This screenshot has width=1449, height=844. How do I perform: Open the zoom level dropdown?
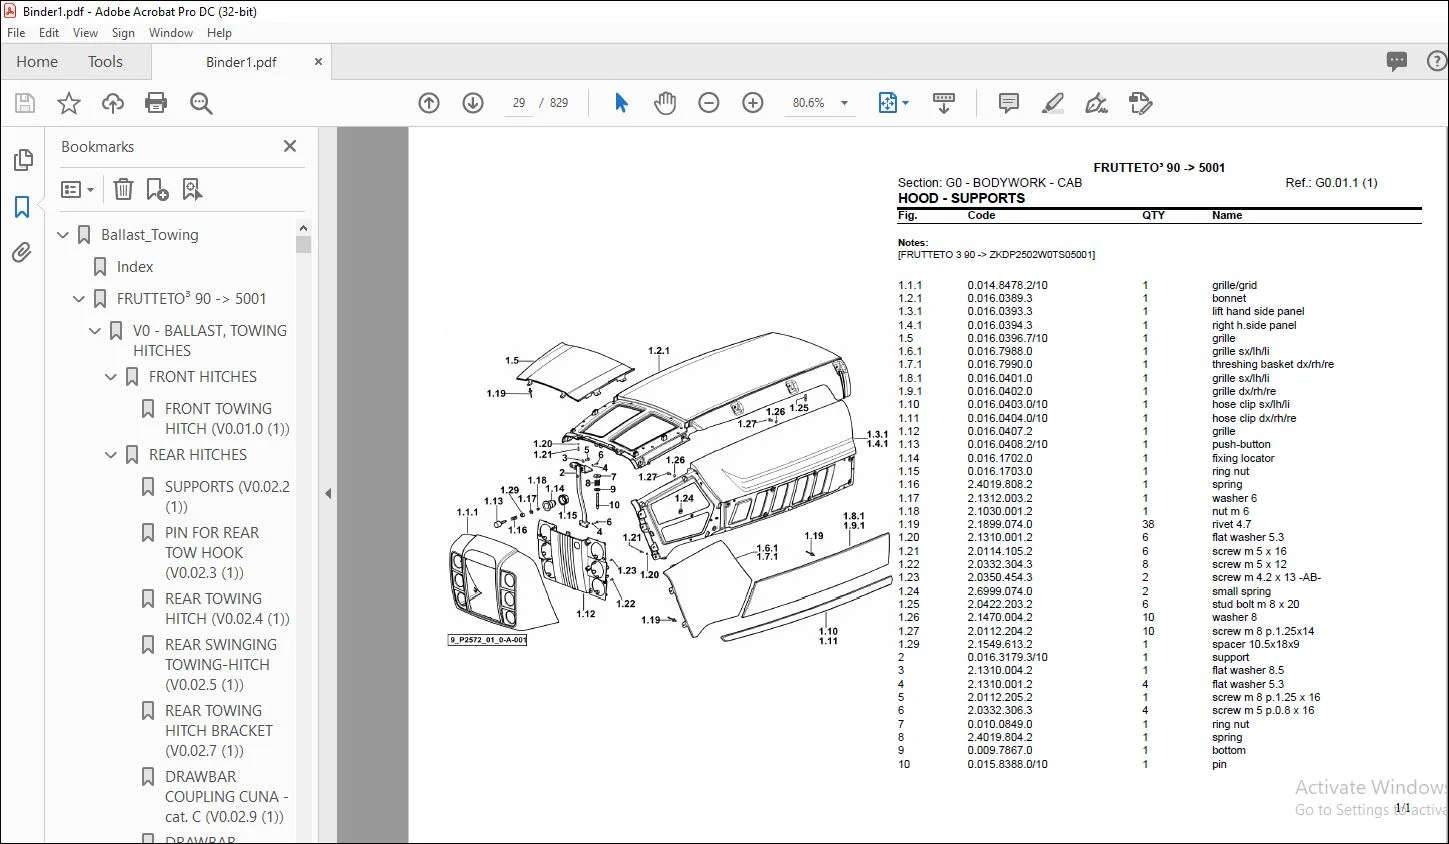click(x=844, y=103)
